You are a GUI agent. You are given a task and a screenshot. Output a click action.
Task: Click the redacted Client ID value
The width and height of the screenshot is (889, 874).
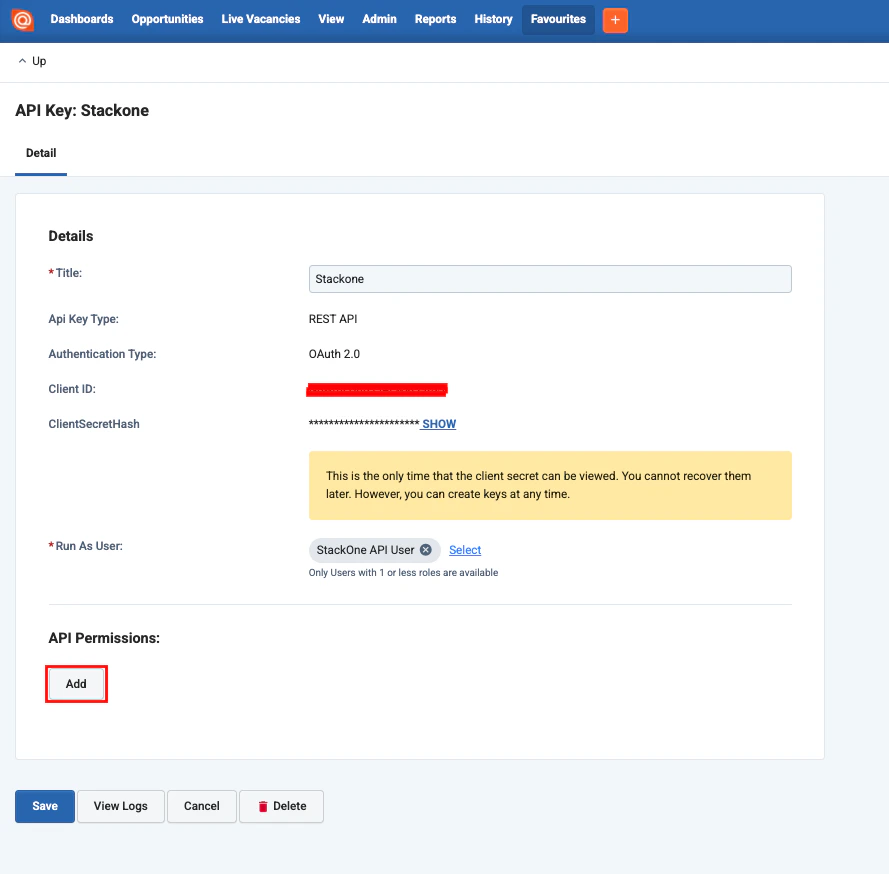377,390
